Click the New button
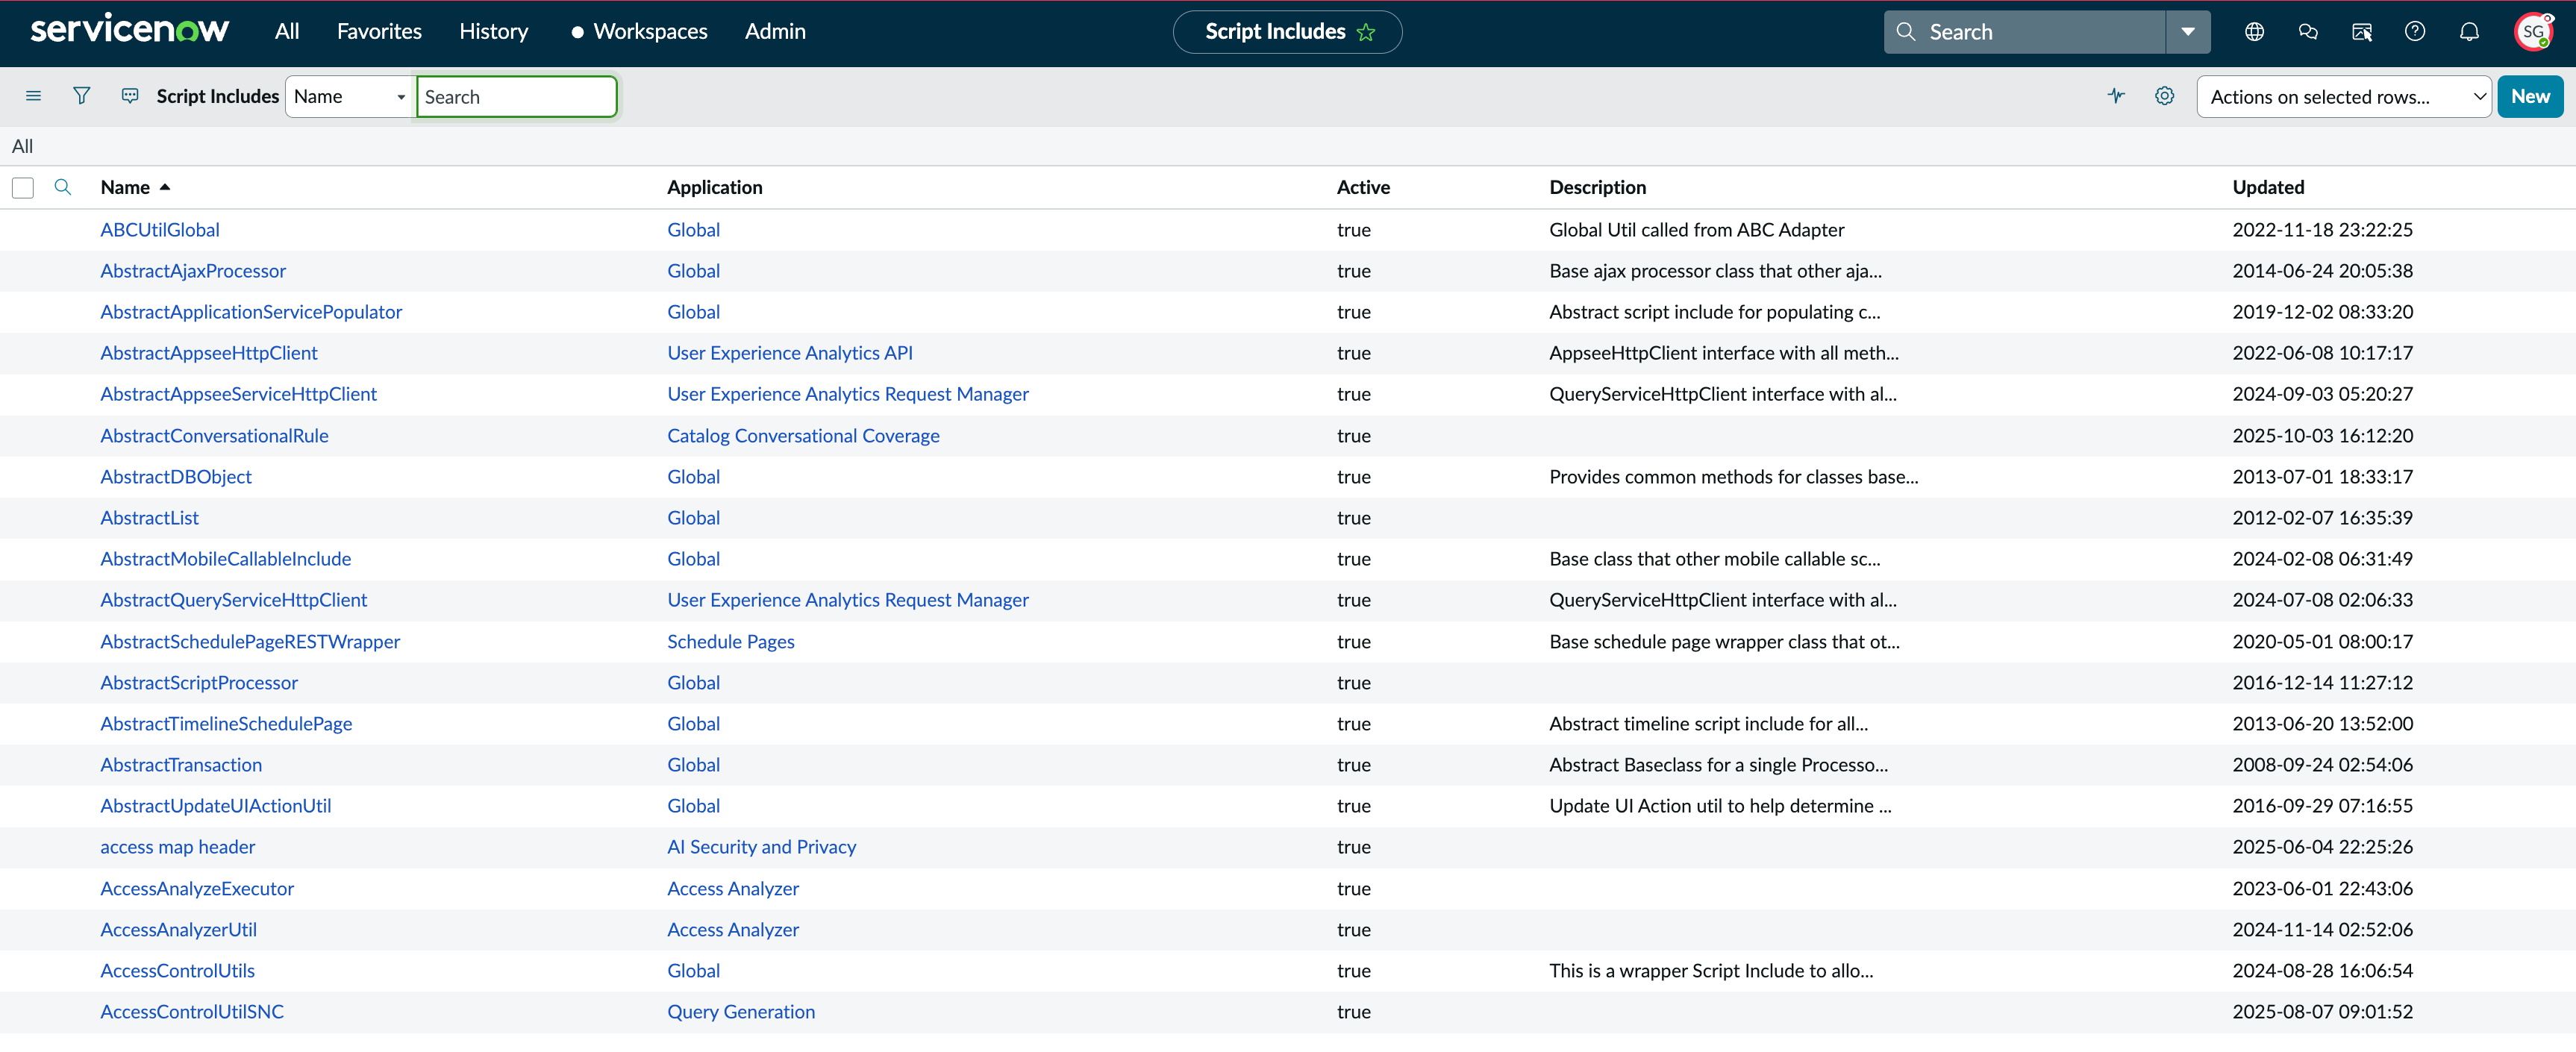 pyautogui.click(x=2530, y=97)
